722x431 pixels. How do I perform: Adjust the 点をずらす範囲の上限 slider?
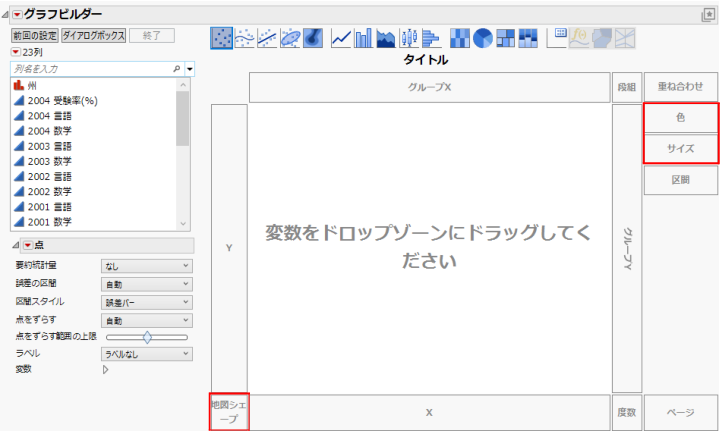[147, 337]
